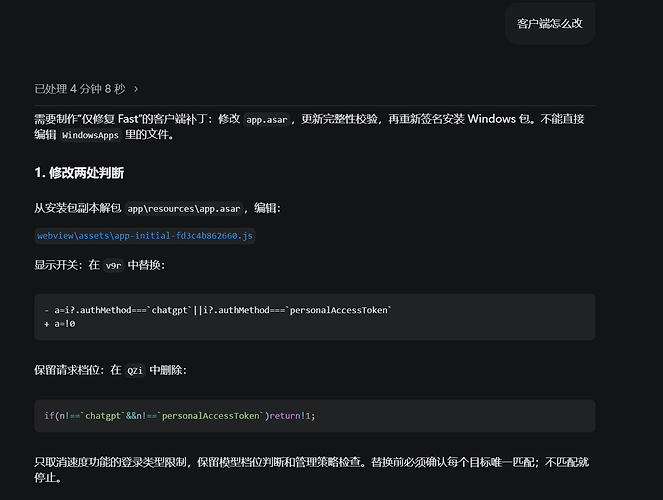The width and height of the screenshot is (663, 500).
Task: Click the text '显示开关：在'
Action: click(x=67, y=265)
